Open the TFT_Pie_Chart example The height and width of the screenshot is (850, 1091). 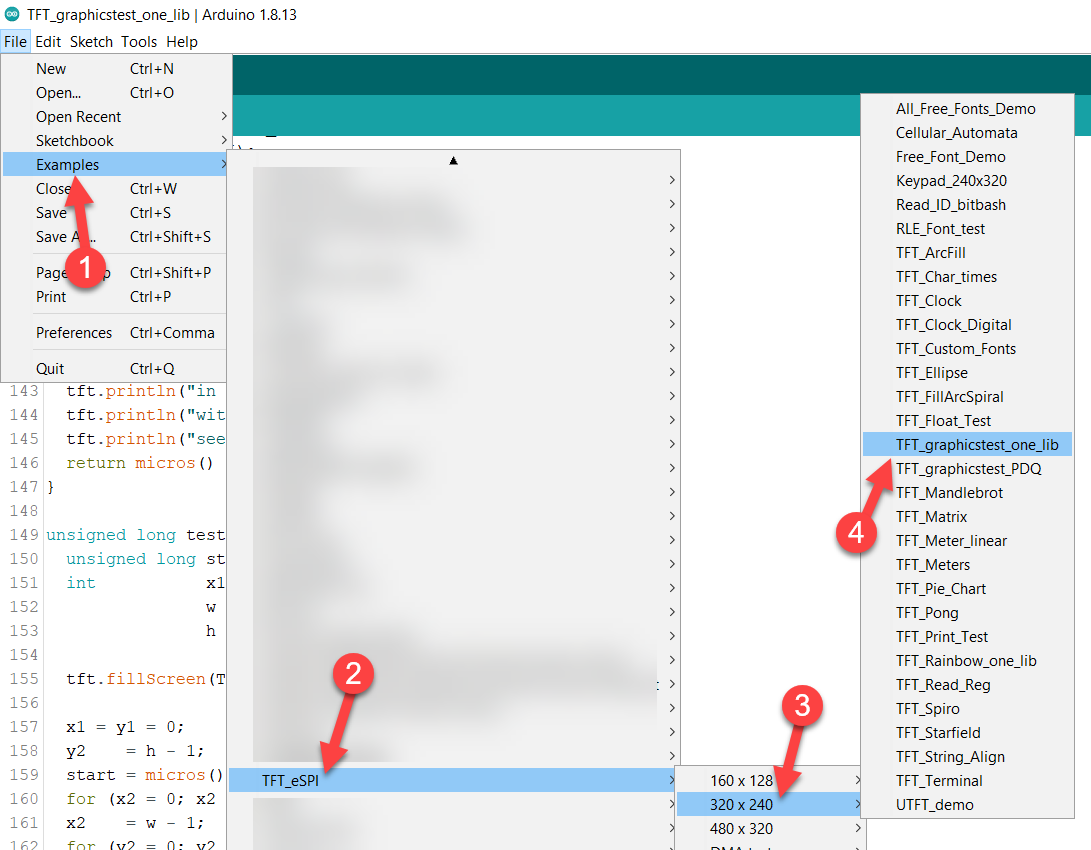click(x=967, y=589)
